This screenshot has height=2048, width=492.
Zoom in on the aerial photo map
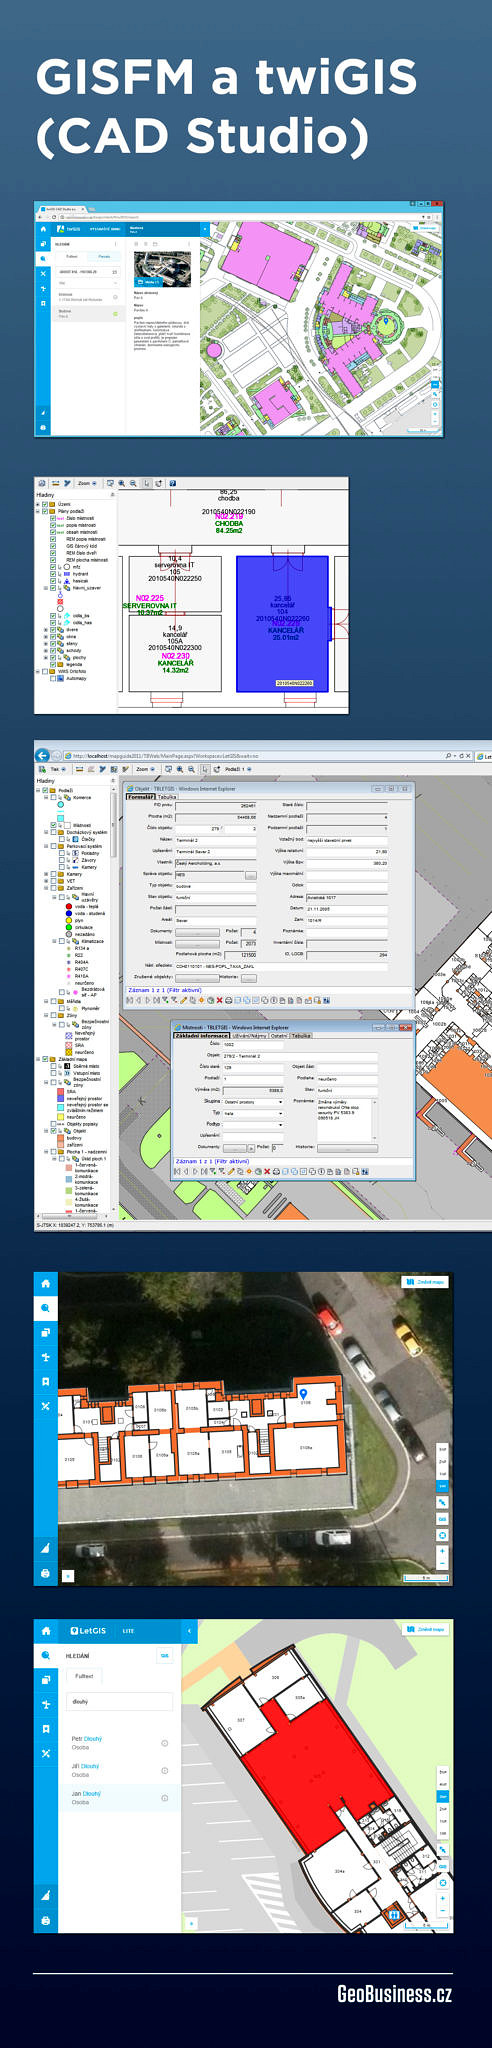pyautogui.click(x=443, y=1551)
